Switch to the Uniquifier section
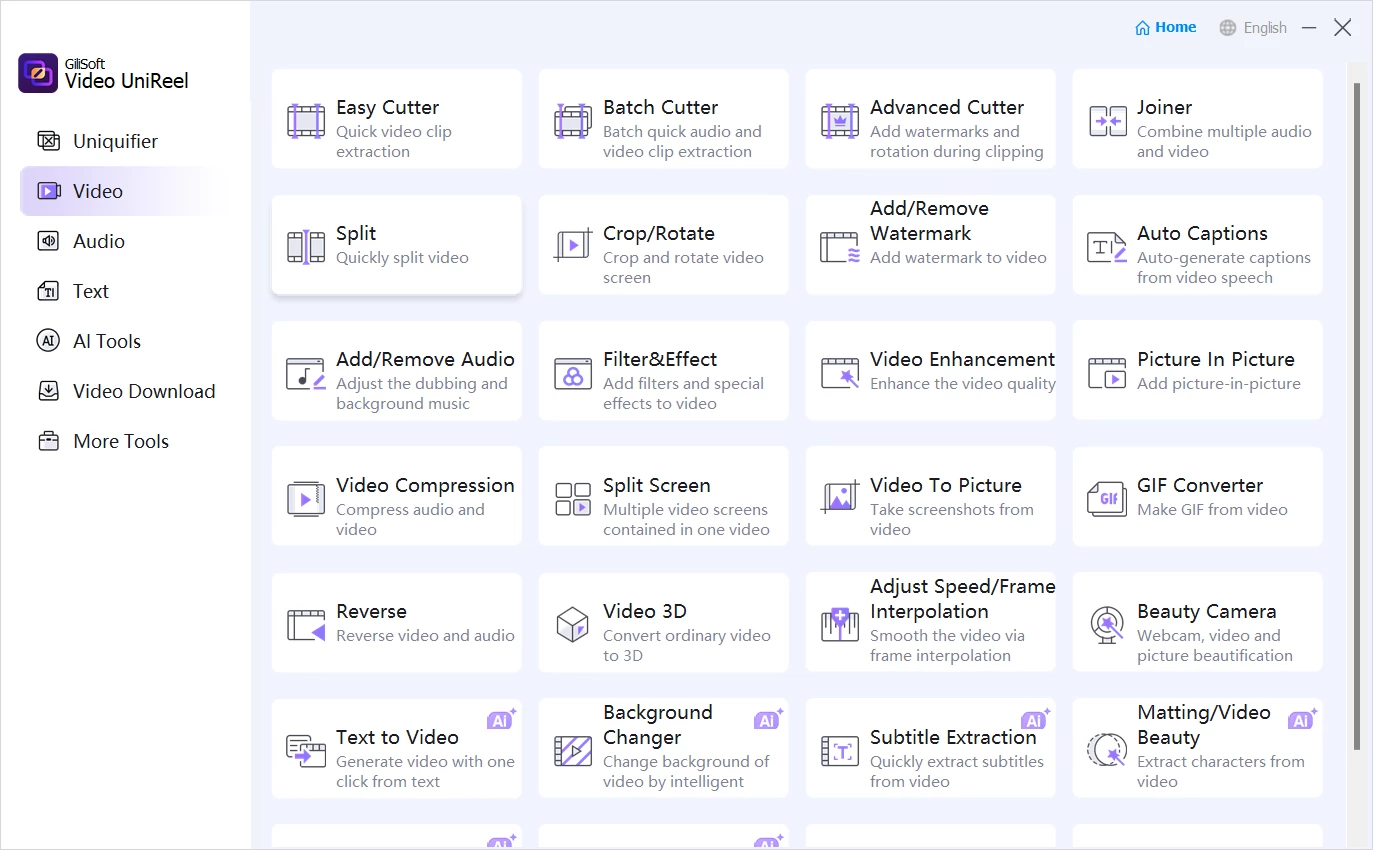 pyautogui.click(x=115, y=141)
